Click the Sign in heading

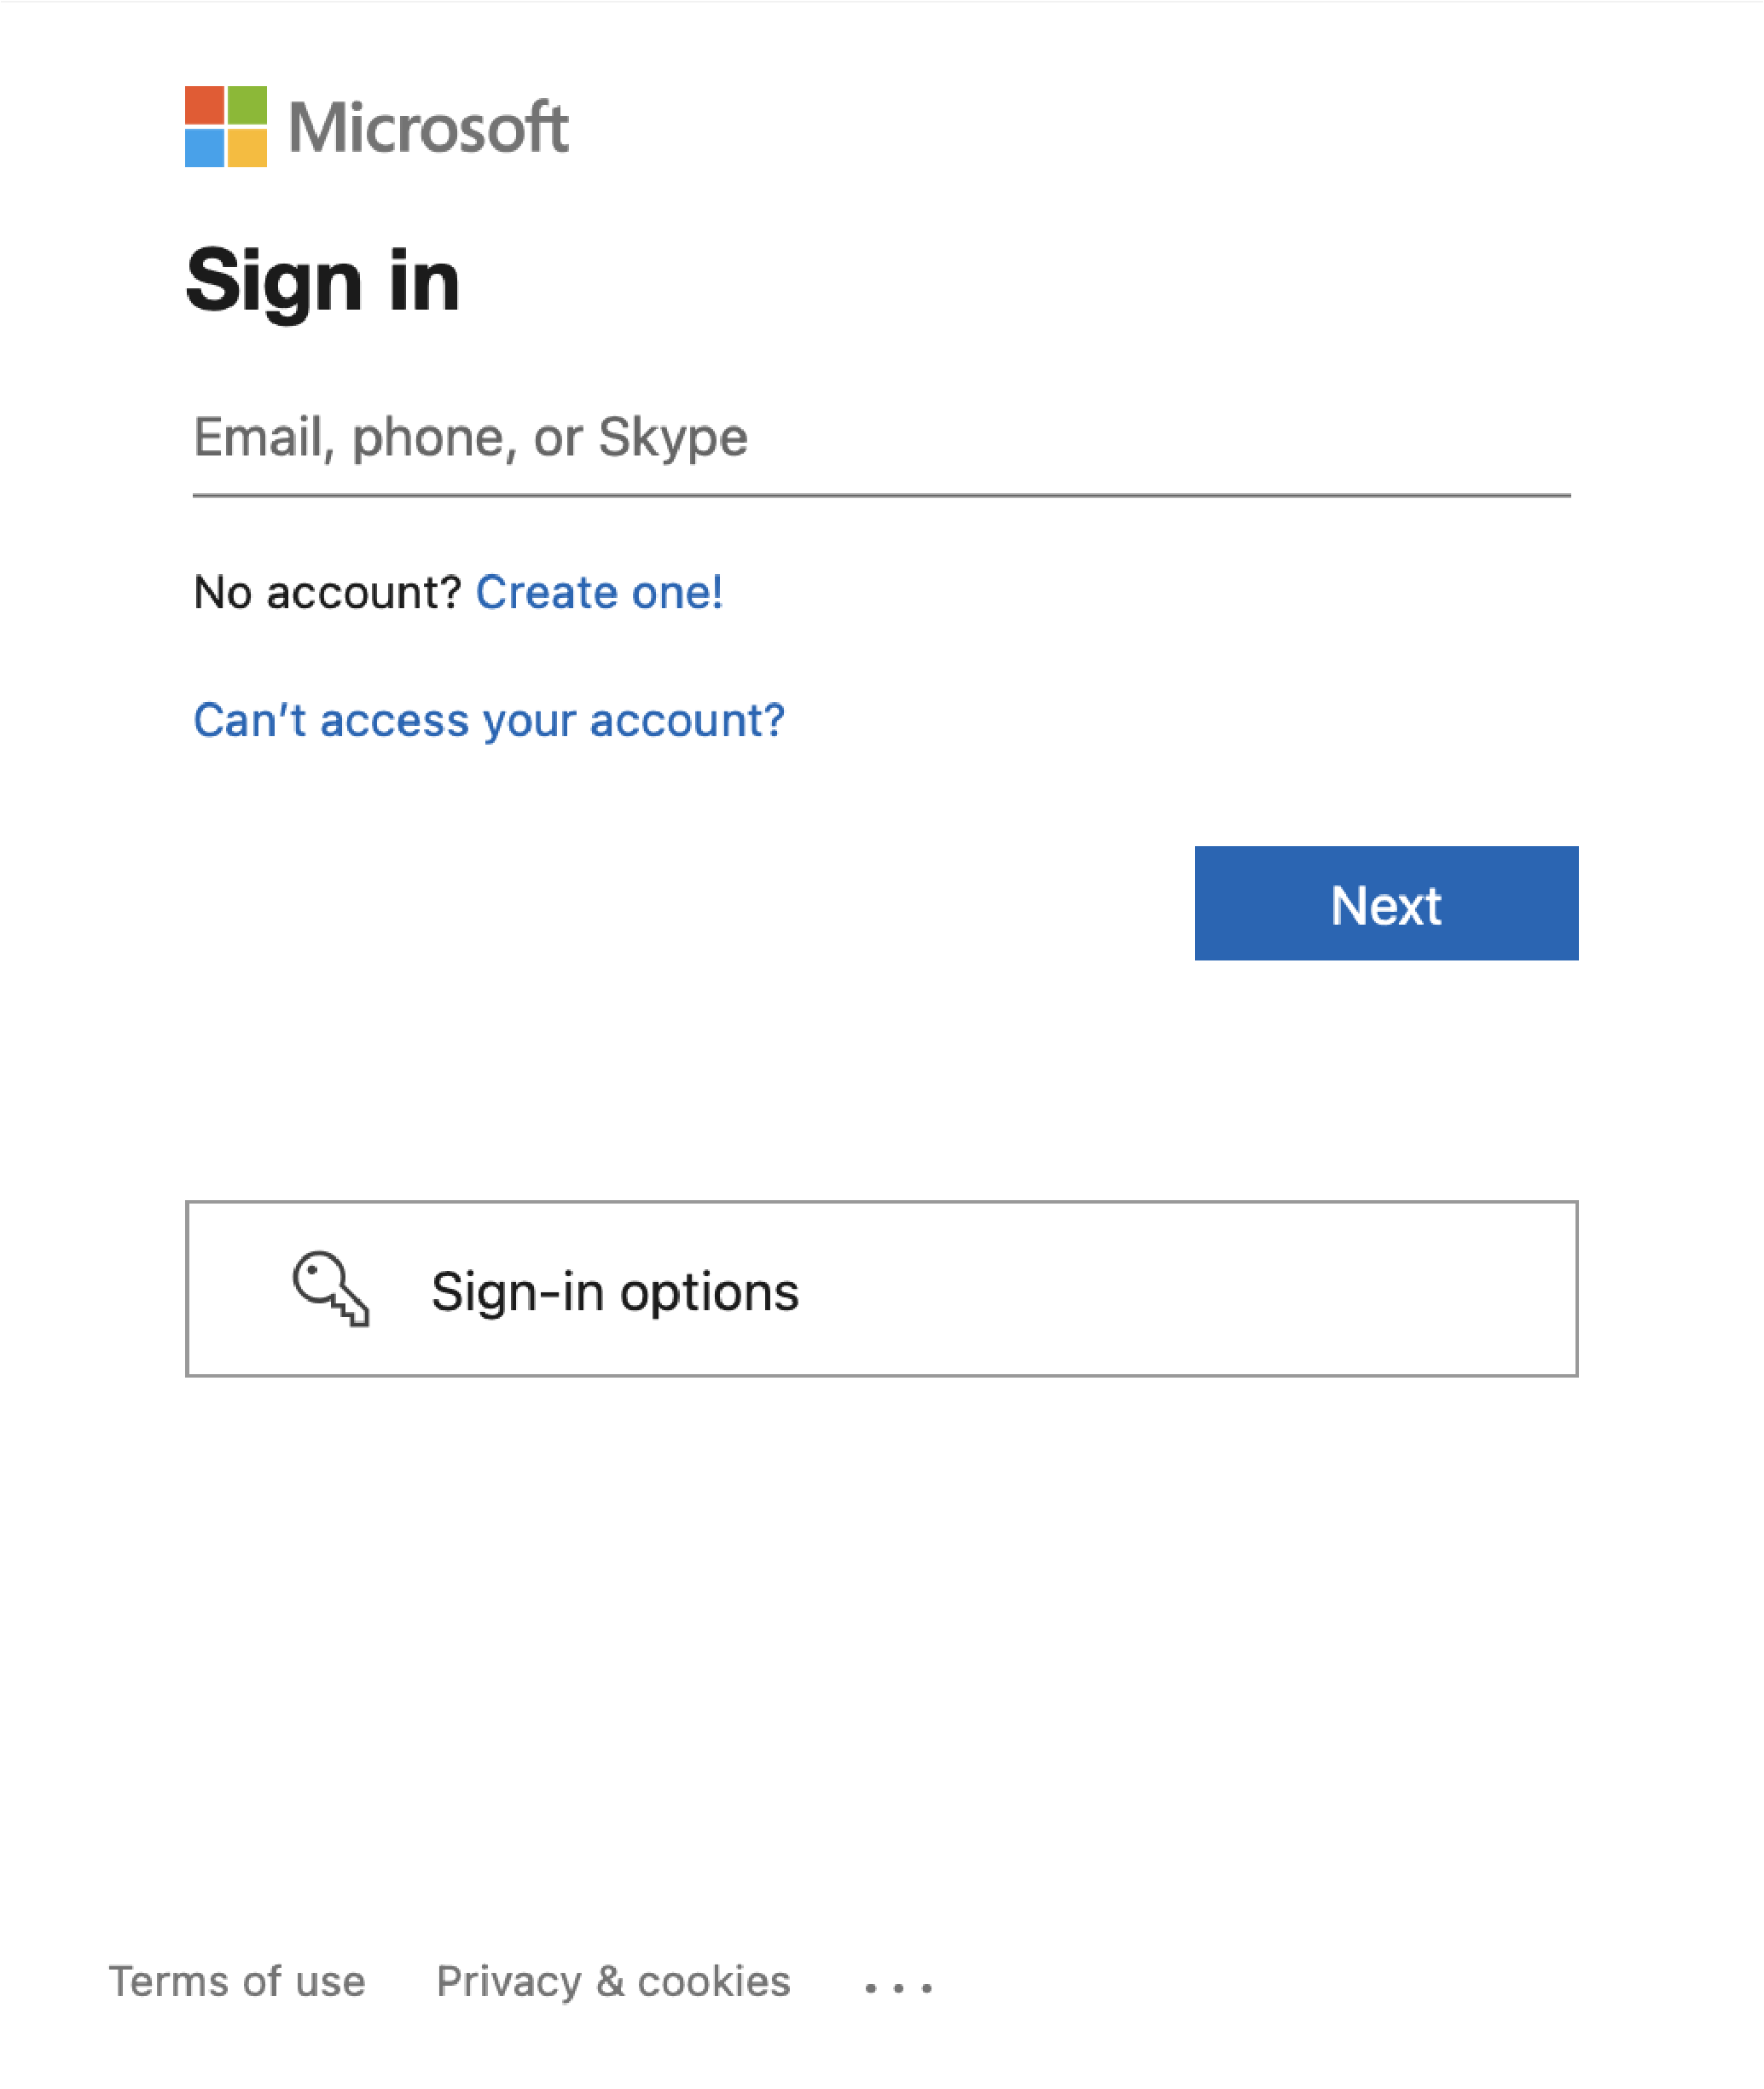pos(322,283)
